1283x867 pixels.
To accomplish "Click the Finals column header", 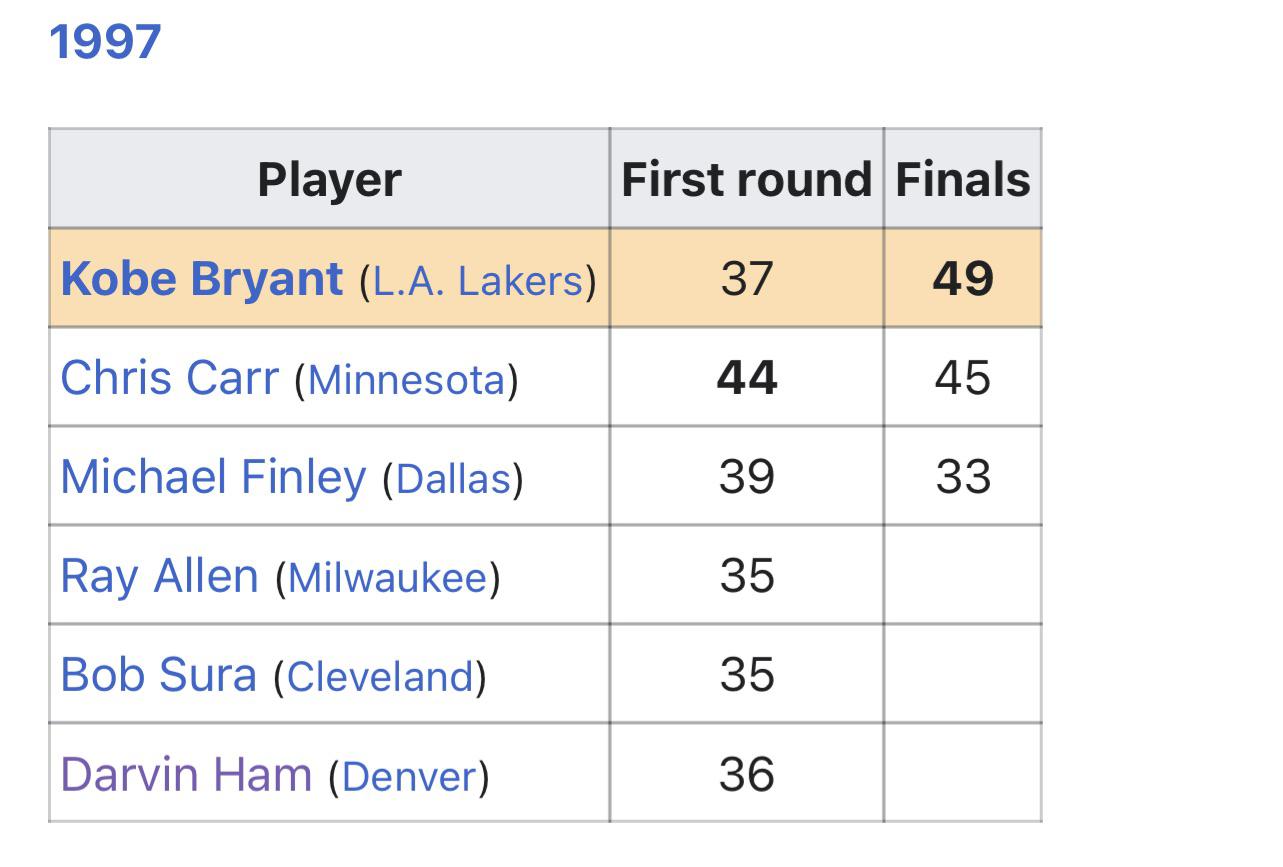I will point(962,180).
